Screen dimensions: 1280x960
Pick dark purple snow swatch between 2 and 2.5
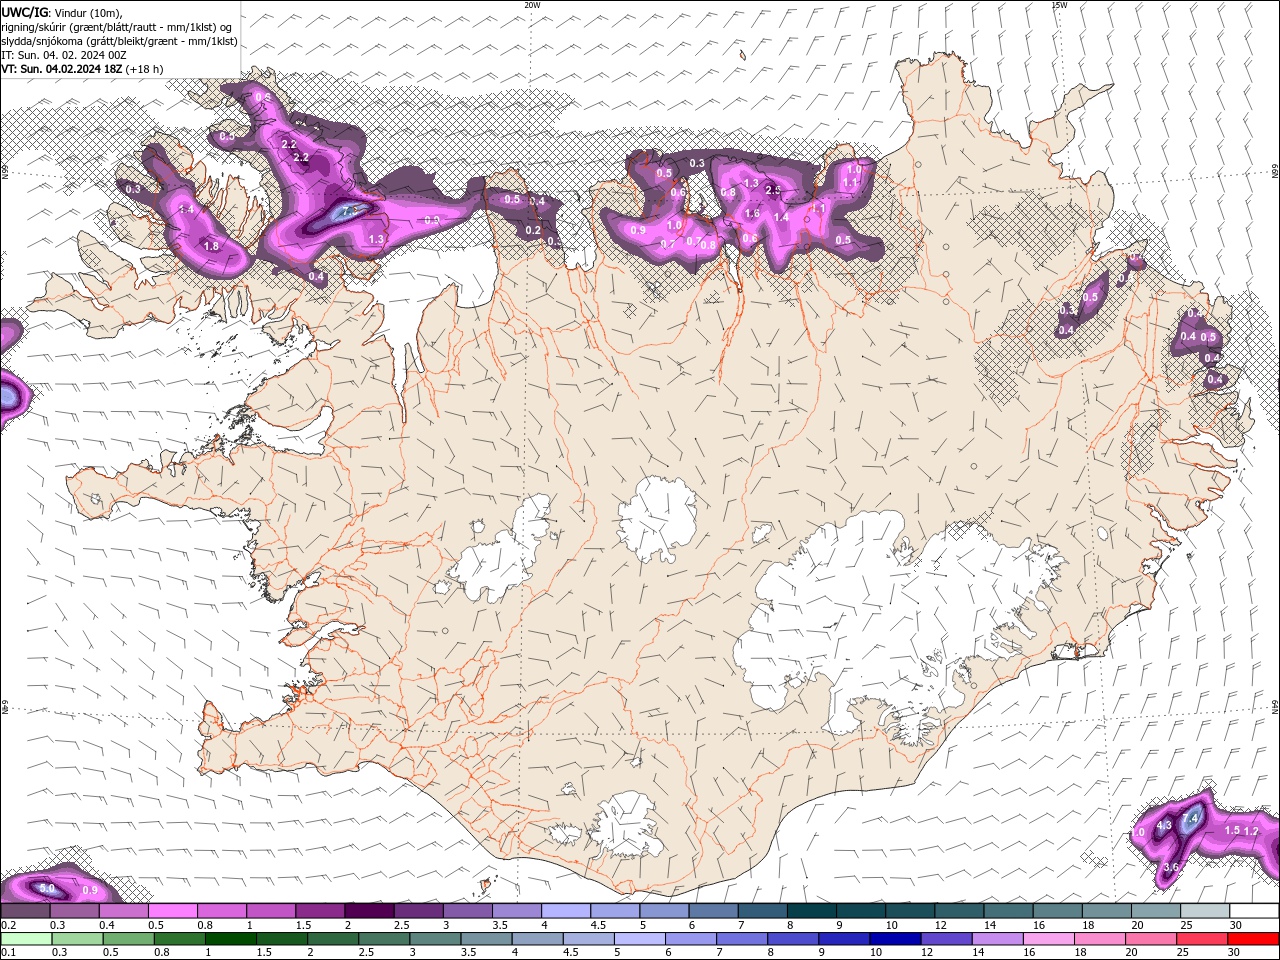[369, 911]
